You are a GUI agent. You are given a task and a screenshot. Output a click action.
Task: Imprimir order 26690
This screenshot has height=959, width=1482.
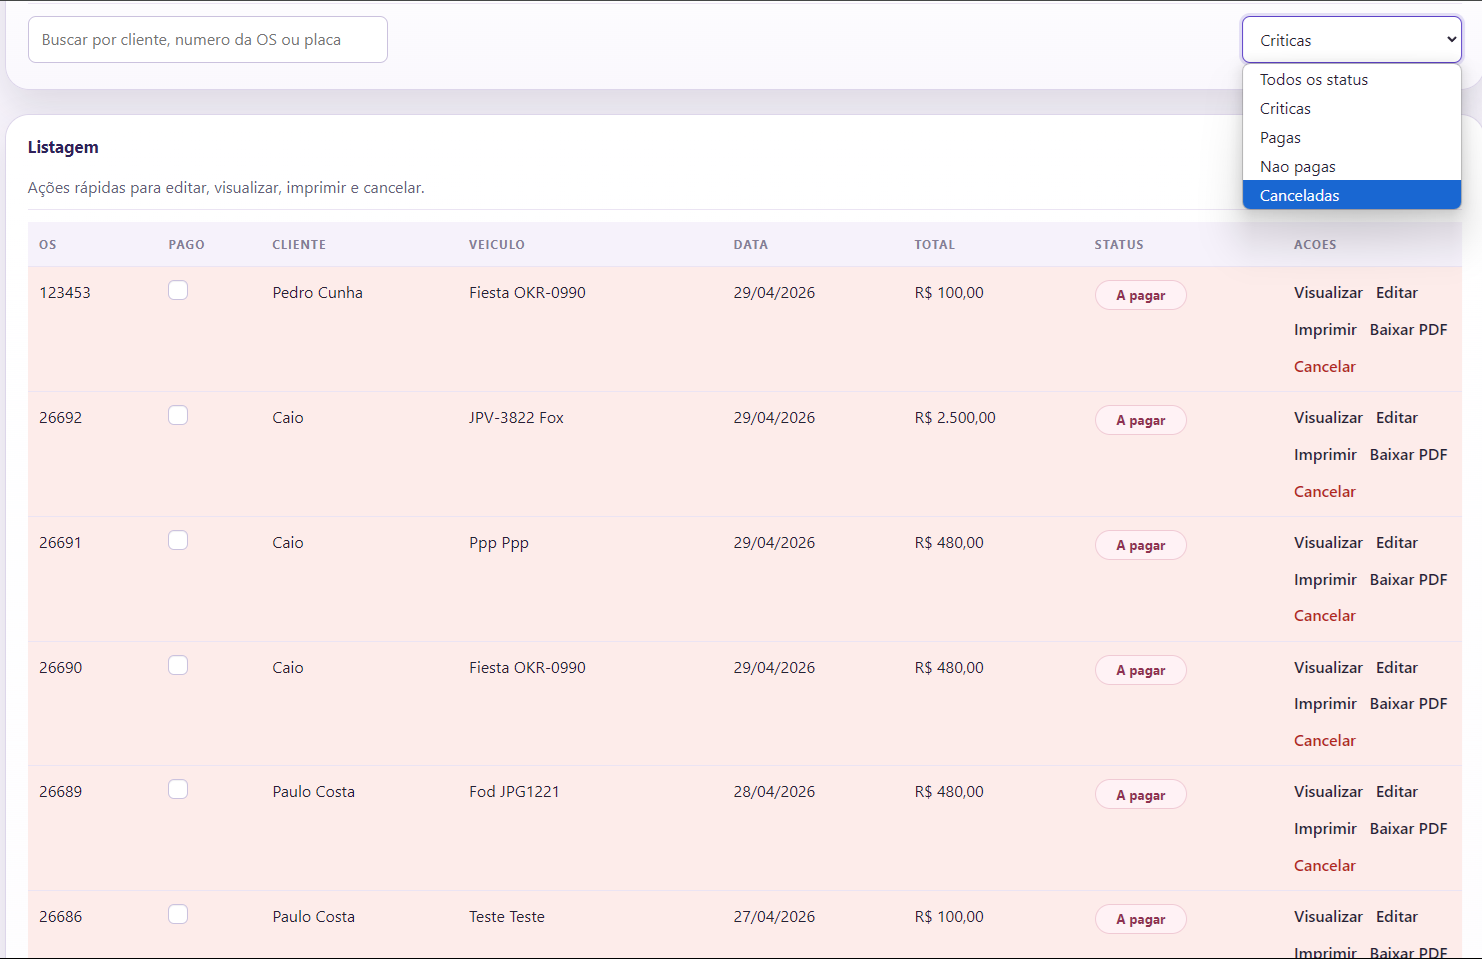tap(1325, 704)
